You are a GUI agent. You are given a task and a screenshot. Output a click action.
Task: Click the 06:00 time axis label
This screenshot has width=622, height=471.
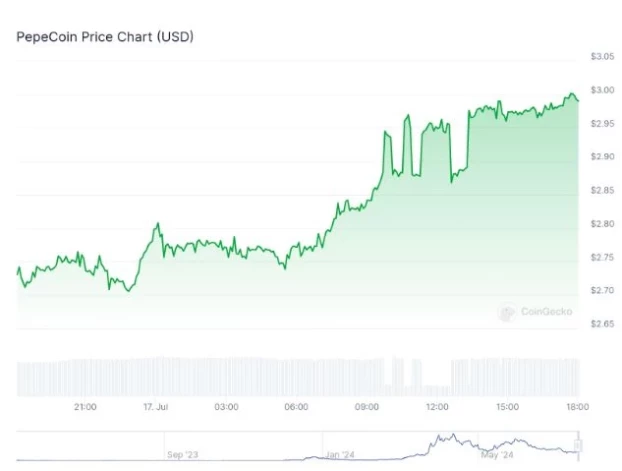click(296, 406)
